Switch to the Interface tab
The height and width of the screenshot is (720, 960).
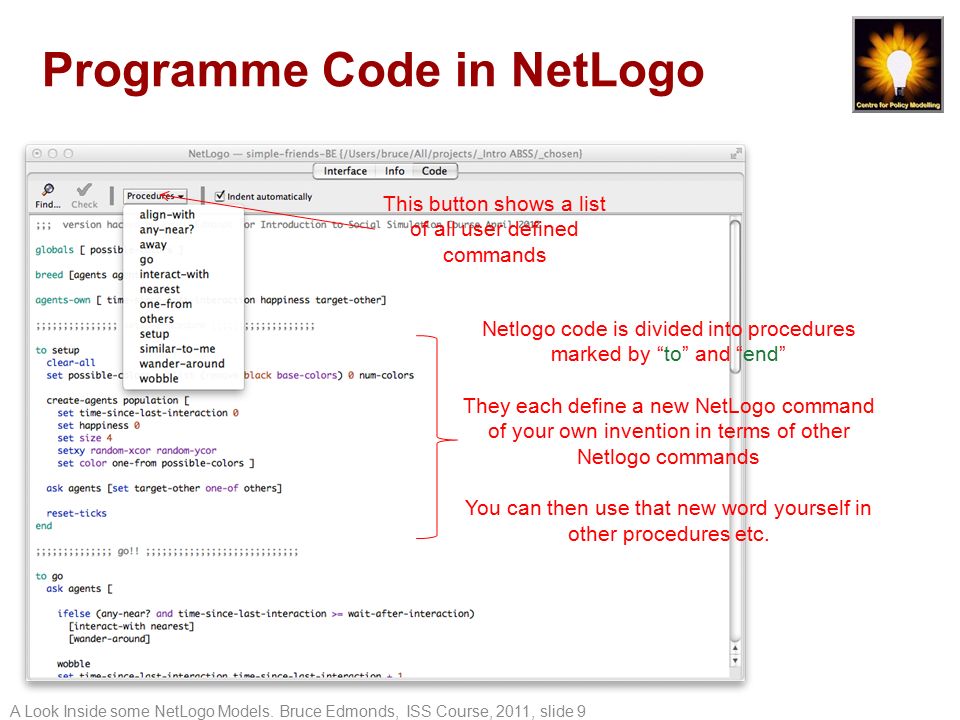coord(345,171)
